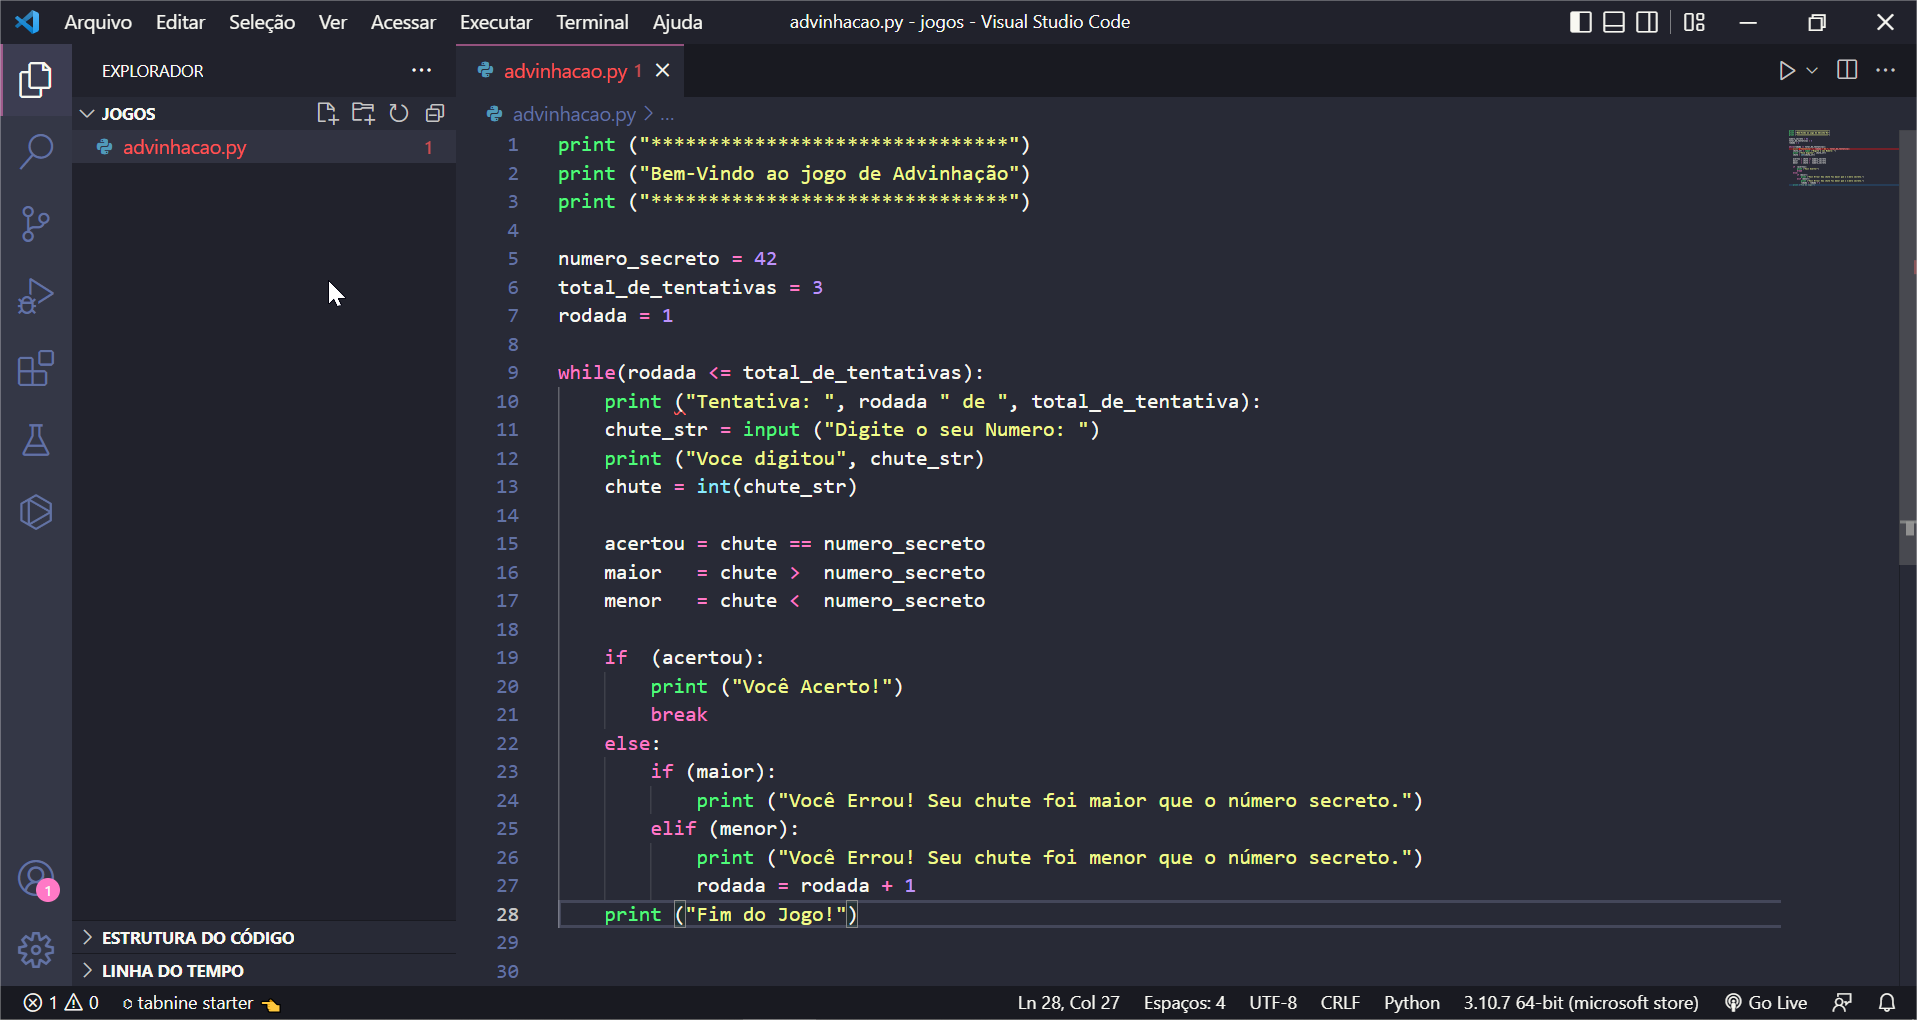
Task: Select Python interpreter 3.10.7 64-bit
Action: click(x=1581, y=1002)
